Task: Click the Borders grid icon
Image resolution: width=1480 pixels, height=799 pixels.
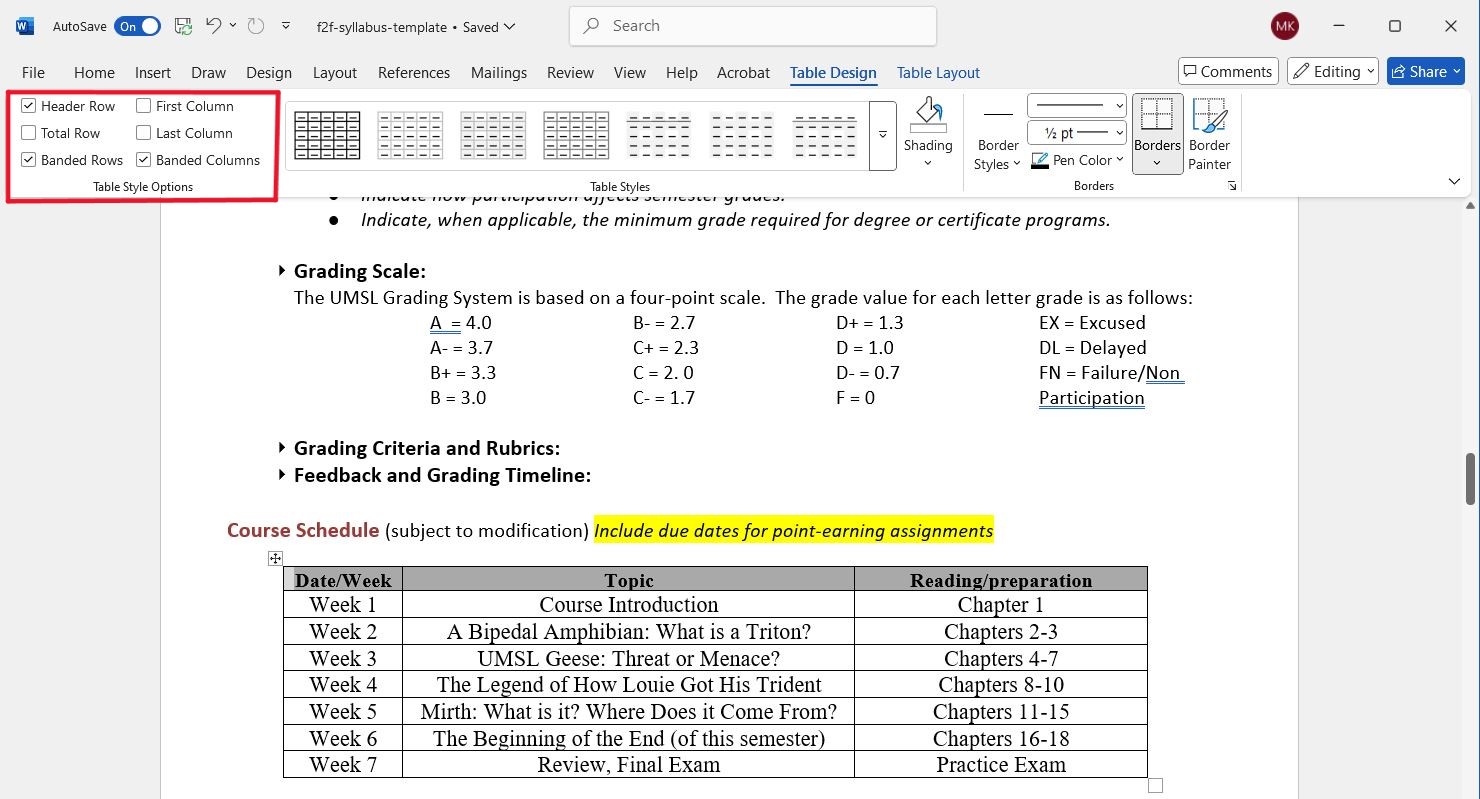Action: point(1157,114)
